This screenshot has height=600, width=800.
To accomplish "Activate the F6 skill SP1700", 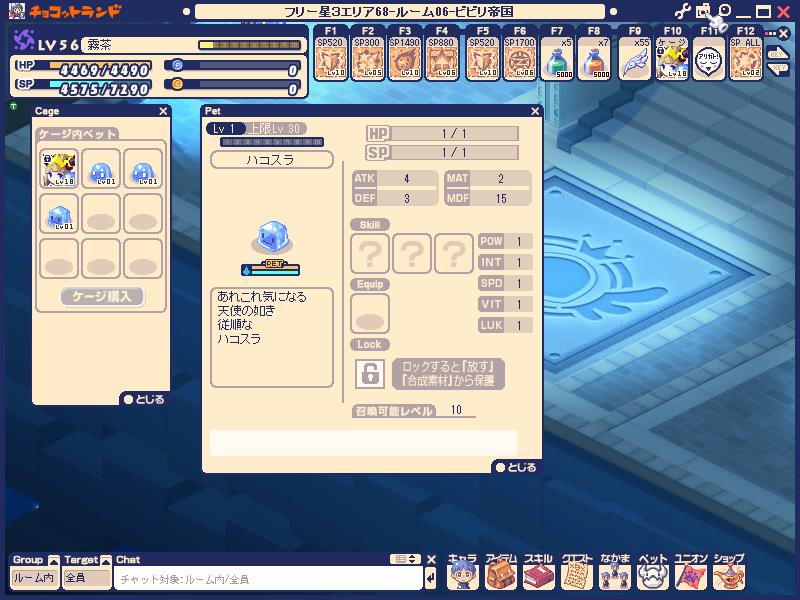I will [x=519, y=58].
